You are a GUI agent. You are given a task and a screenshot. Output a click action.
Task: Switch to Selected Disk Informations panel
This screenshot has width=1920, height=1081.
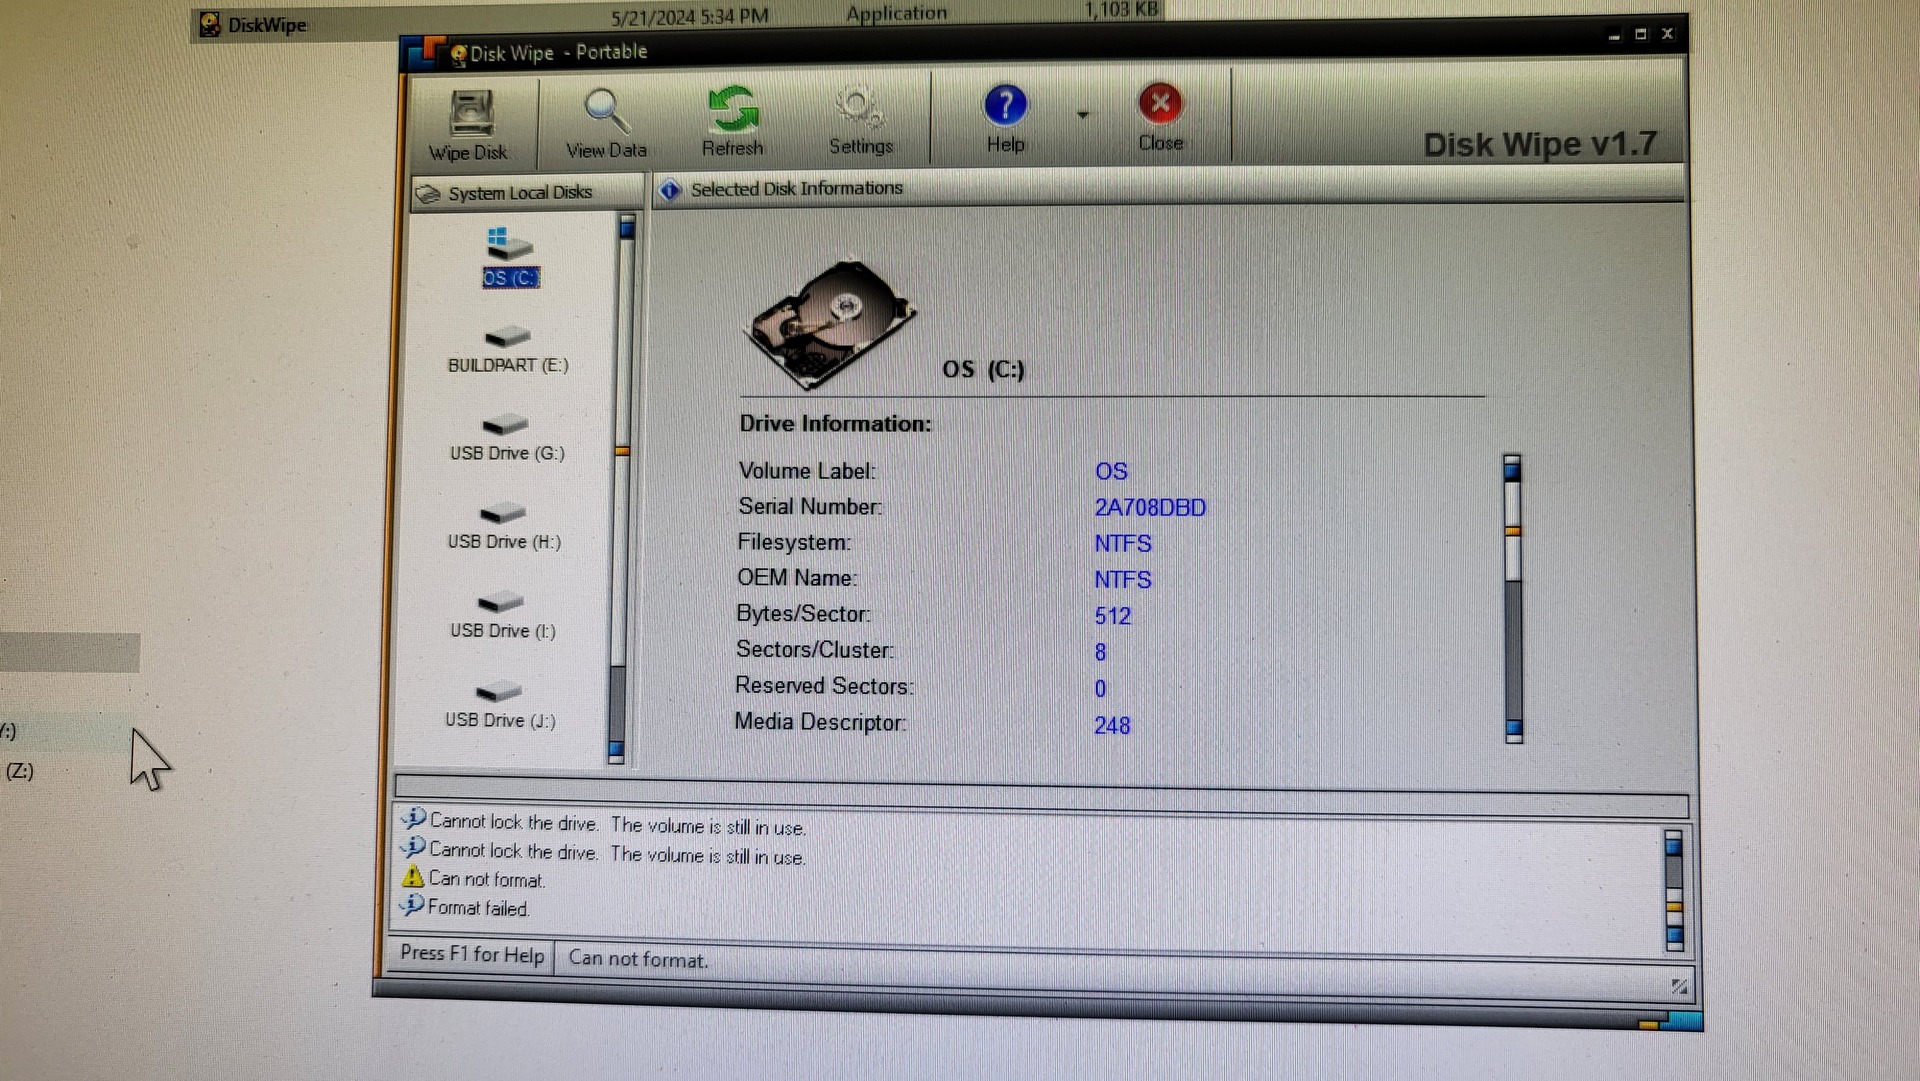click(x=795, y=188)
